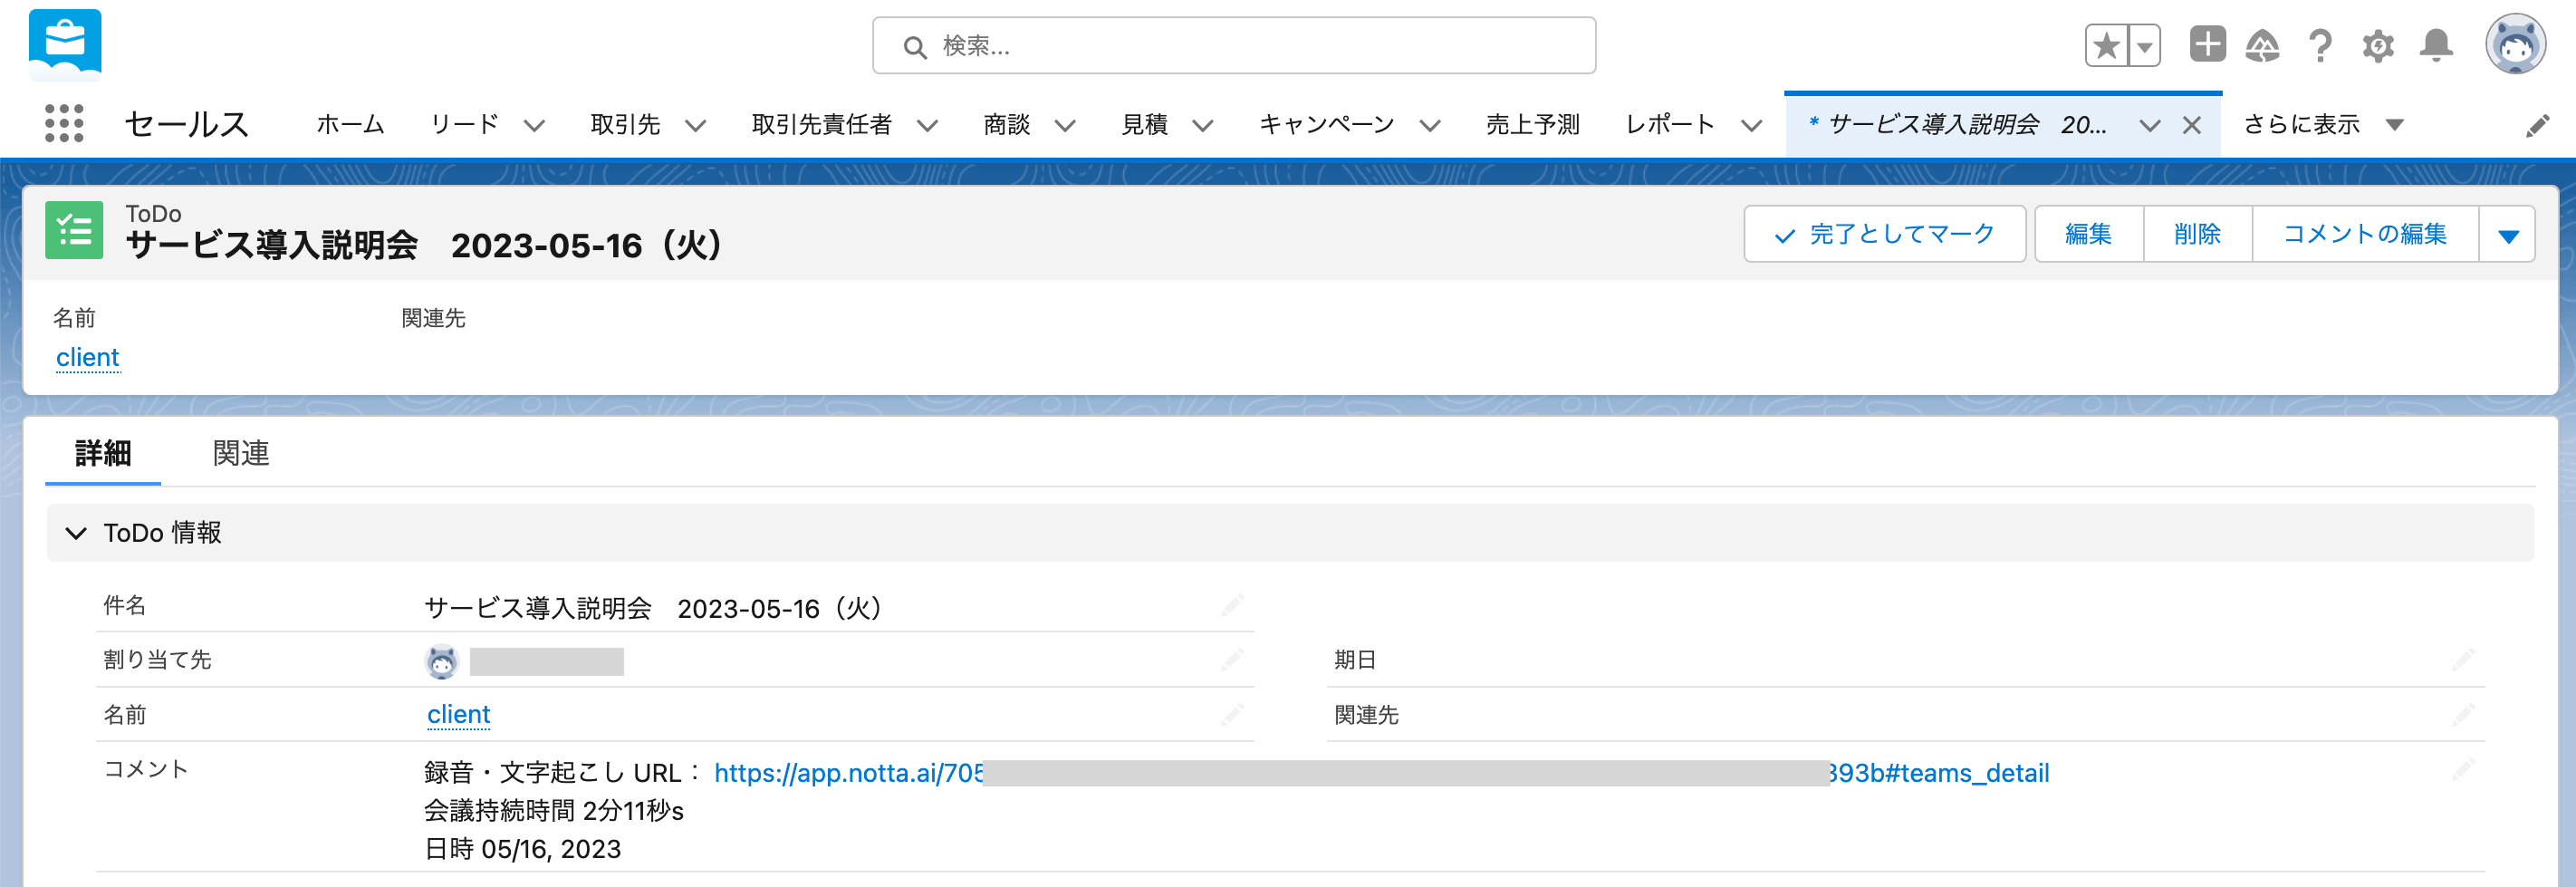Image resolution: width=2576 pixels, height=887 pixels.
Task: Click 完了としてマーク button
Action: click(1884, 234)
